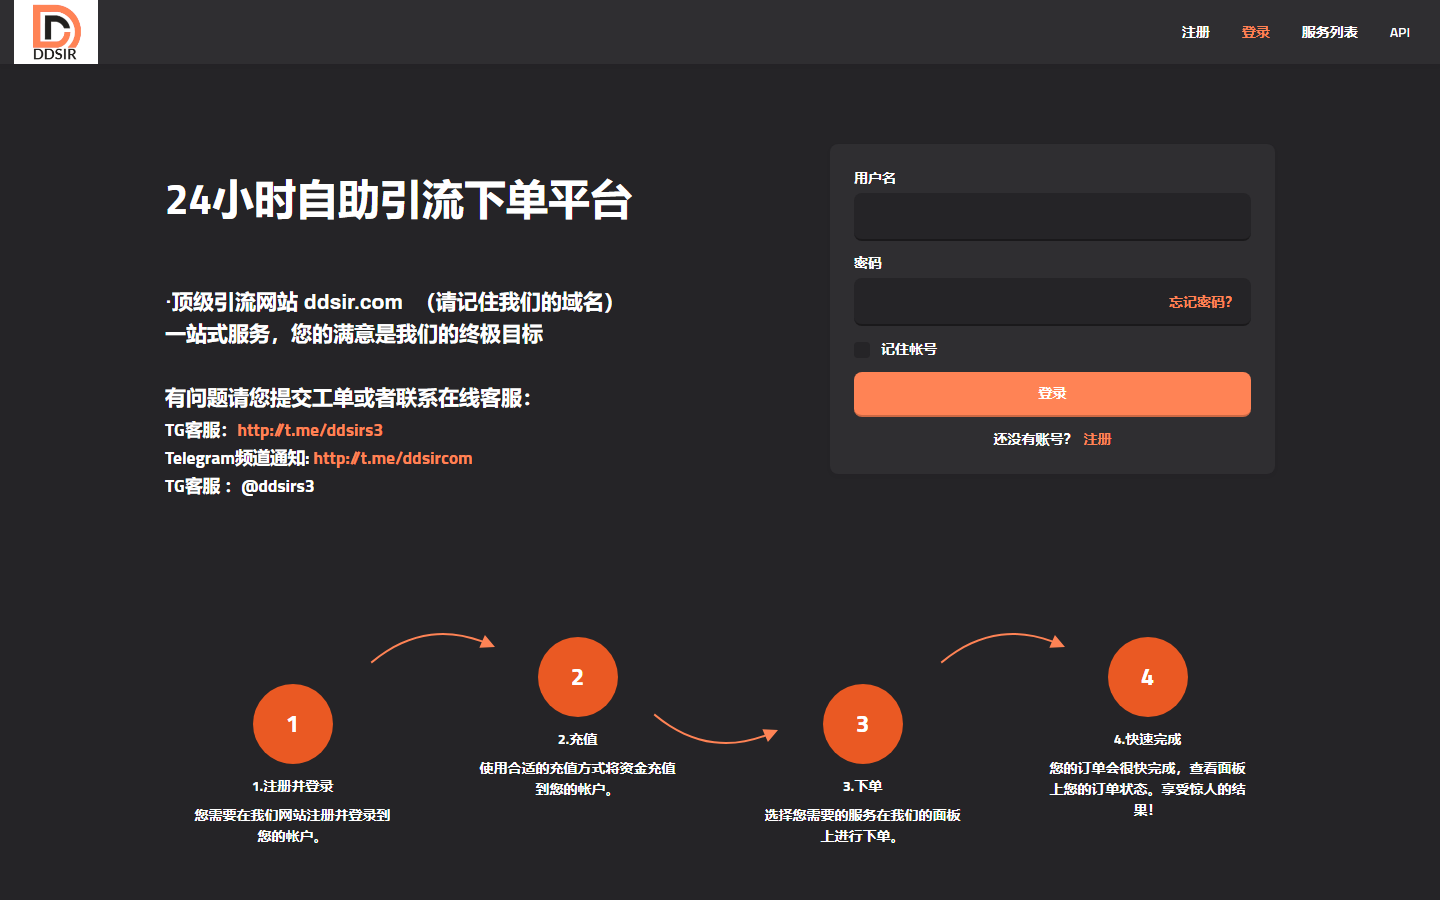This screenshot has height=900, width=1440.
Task: Enable the 记住帐号 checkbox
Action: [862, 349]
